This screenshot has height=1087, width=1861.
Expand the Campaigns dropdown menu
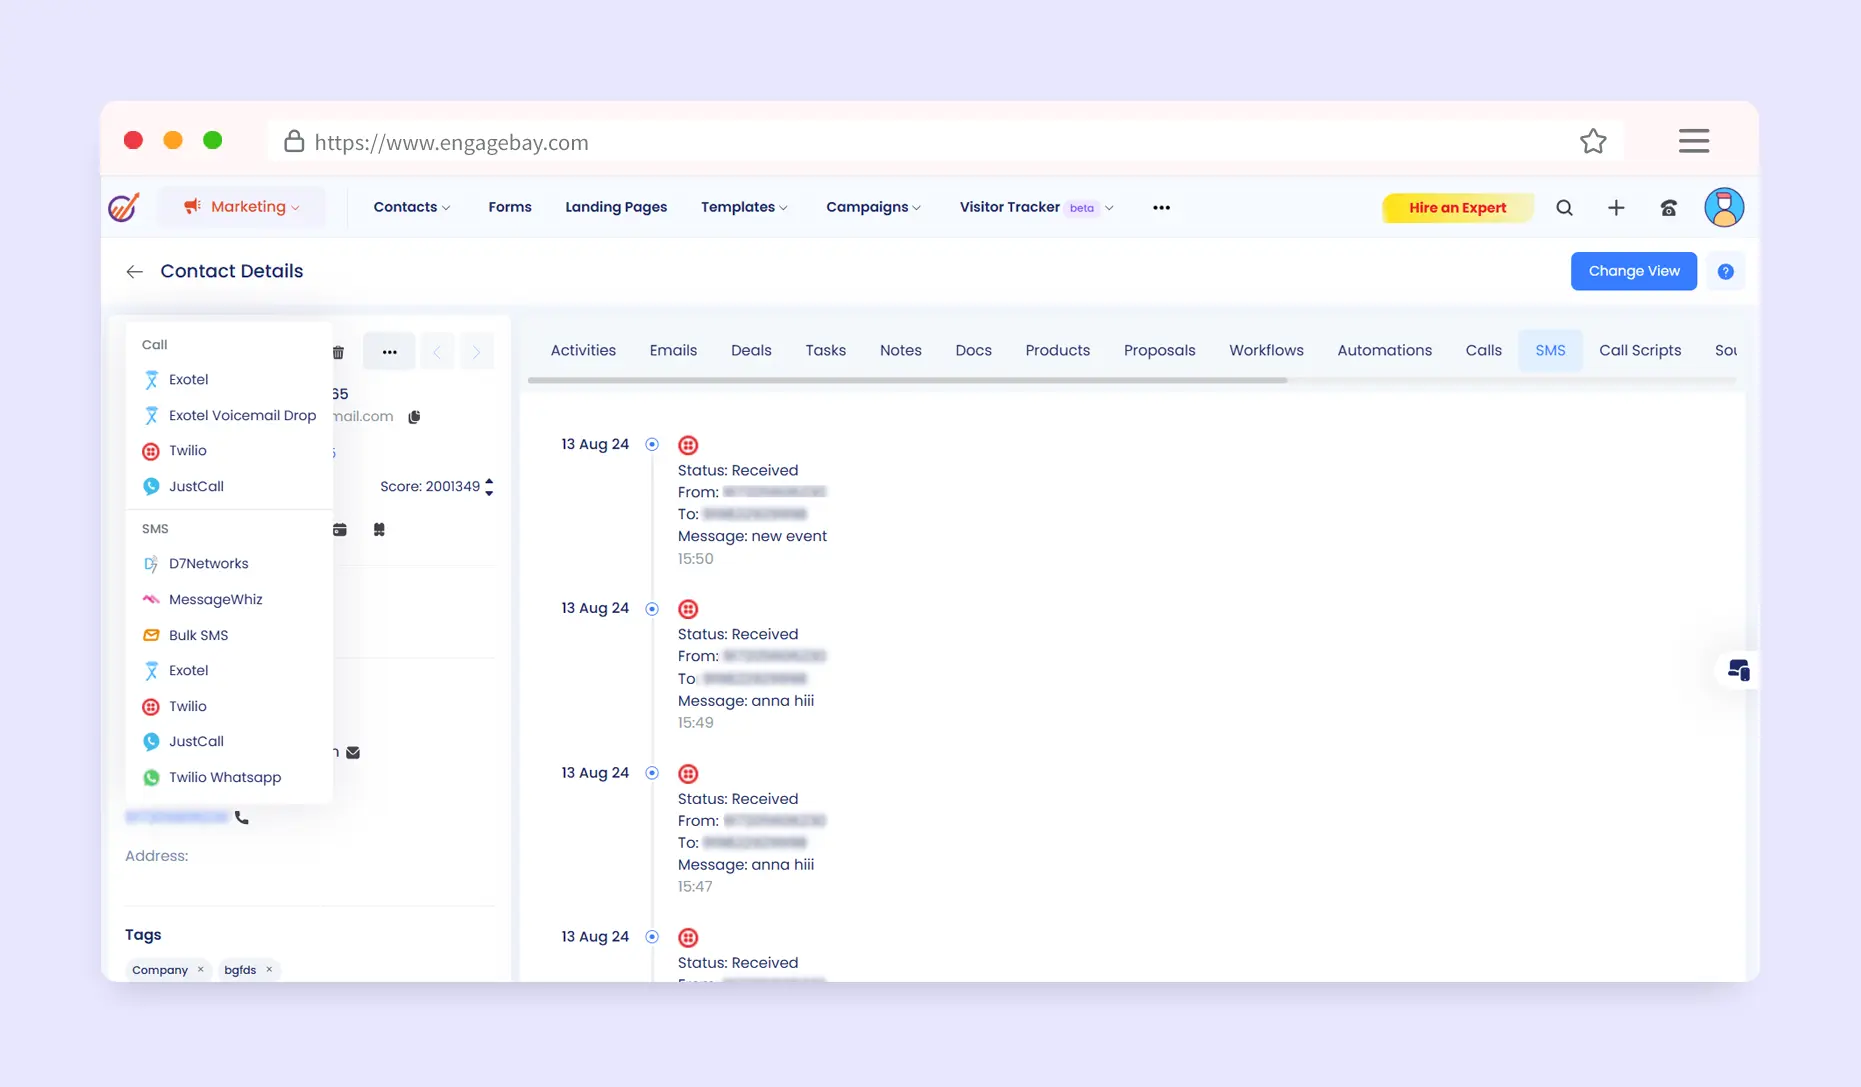[x=872, y=207]
